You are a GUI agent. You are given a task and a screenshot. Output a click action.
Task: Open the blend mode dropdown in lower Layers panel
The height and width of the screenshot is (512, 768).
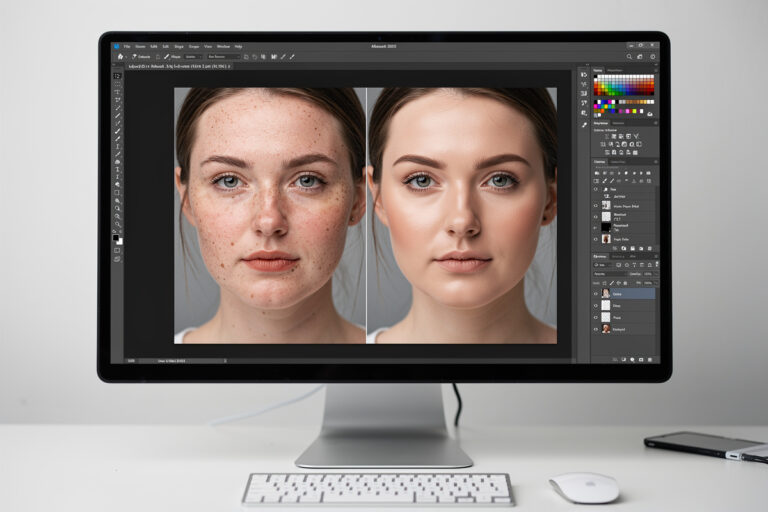(x=609, y=274)
